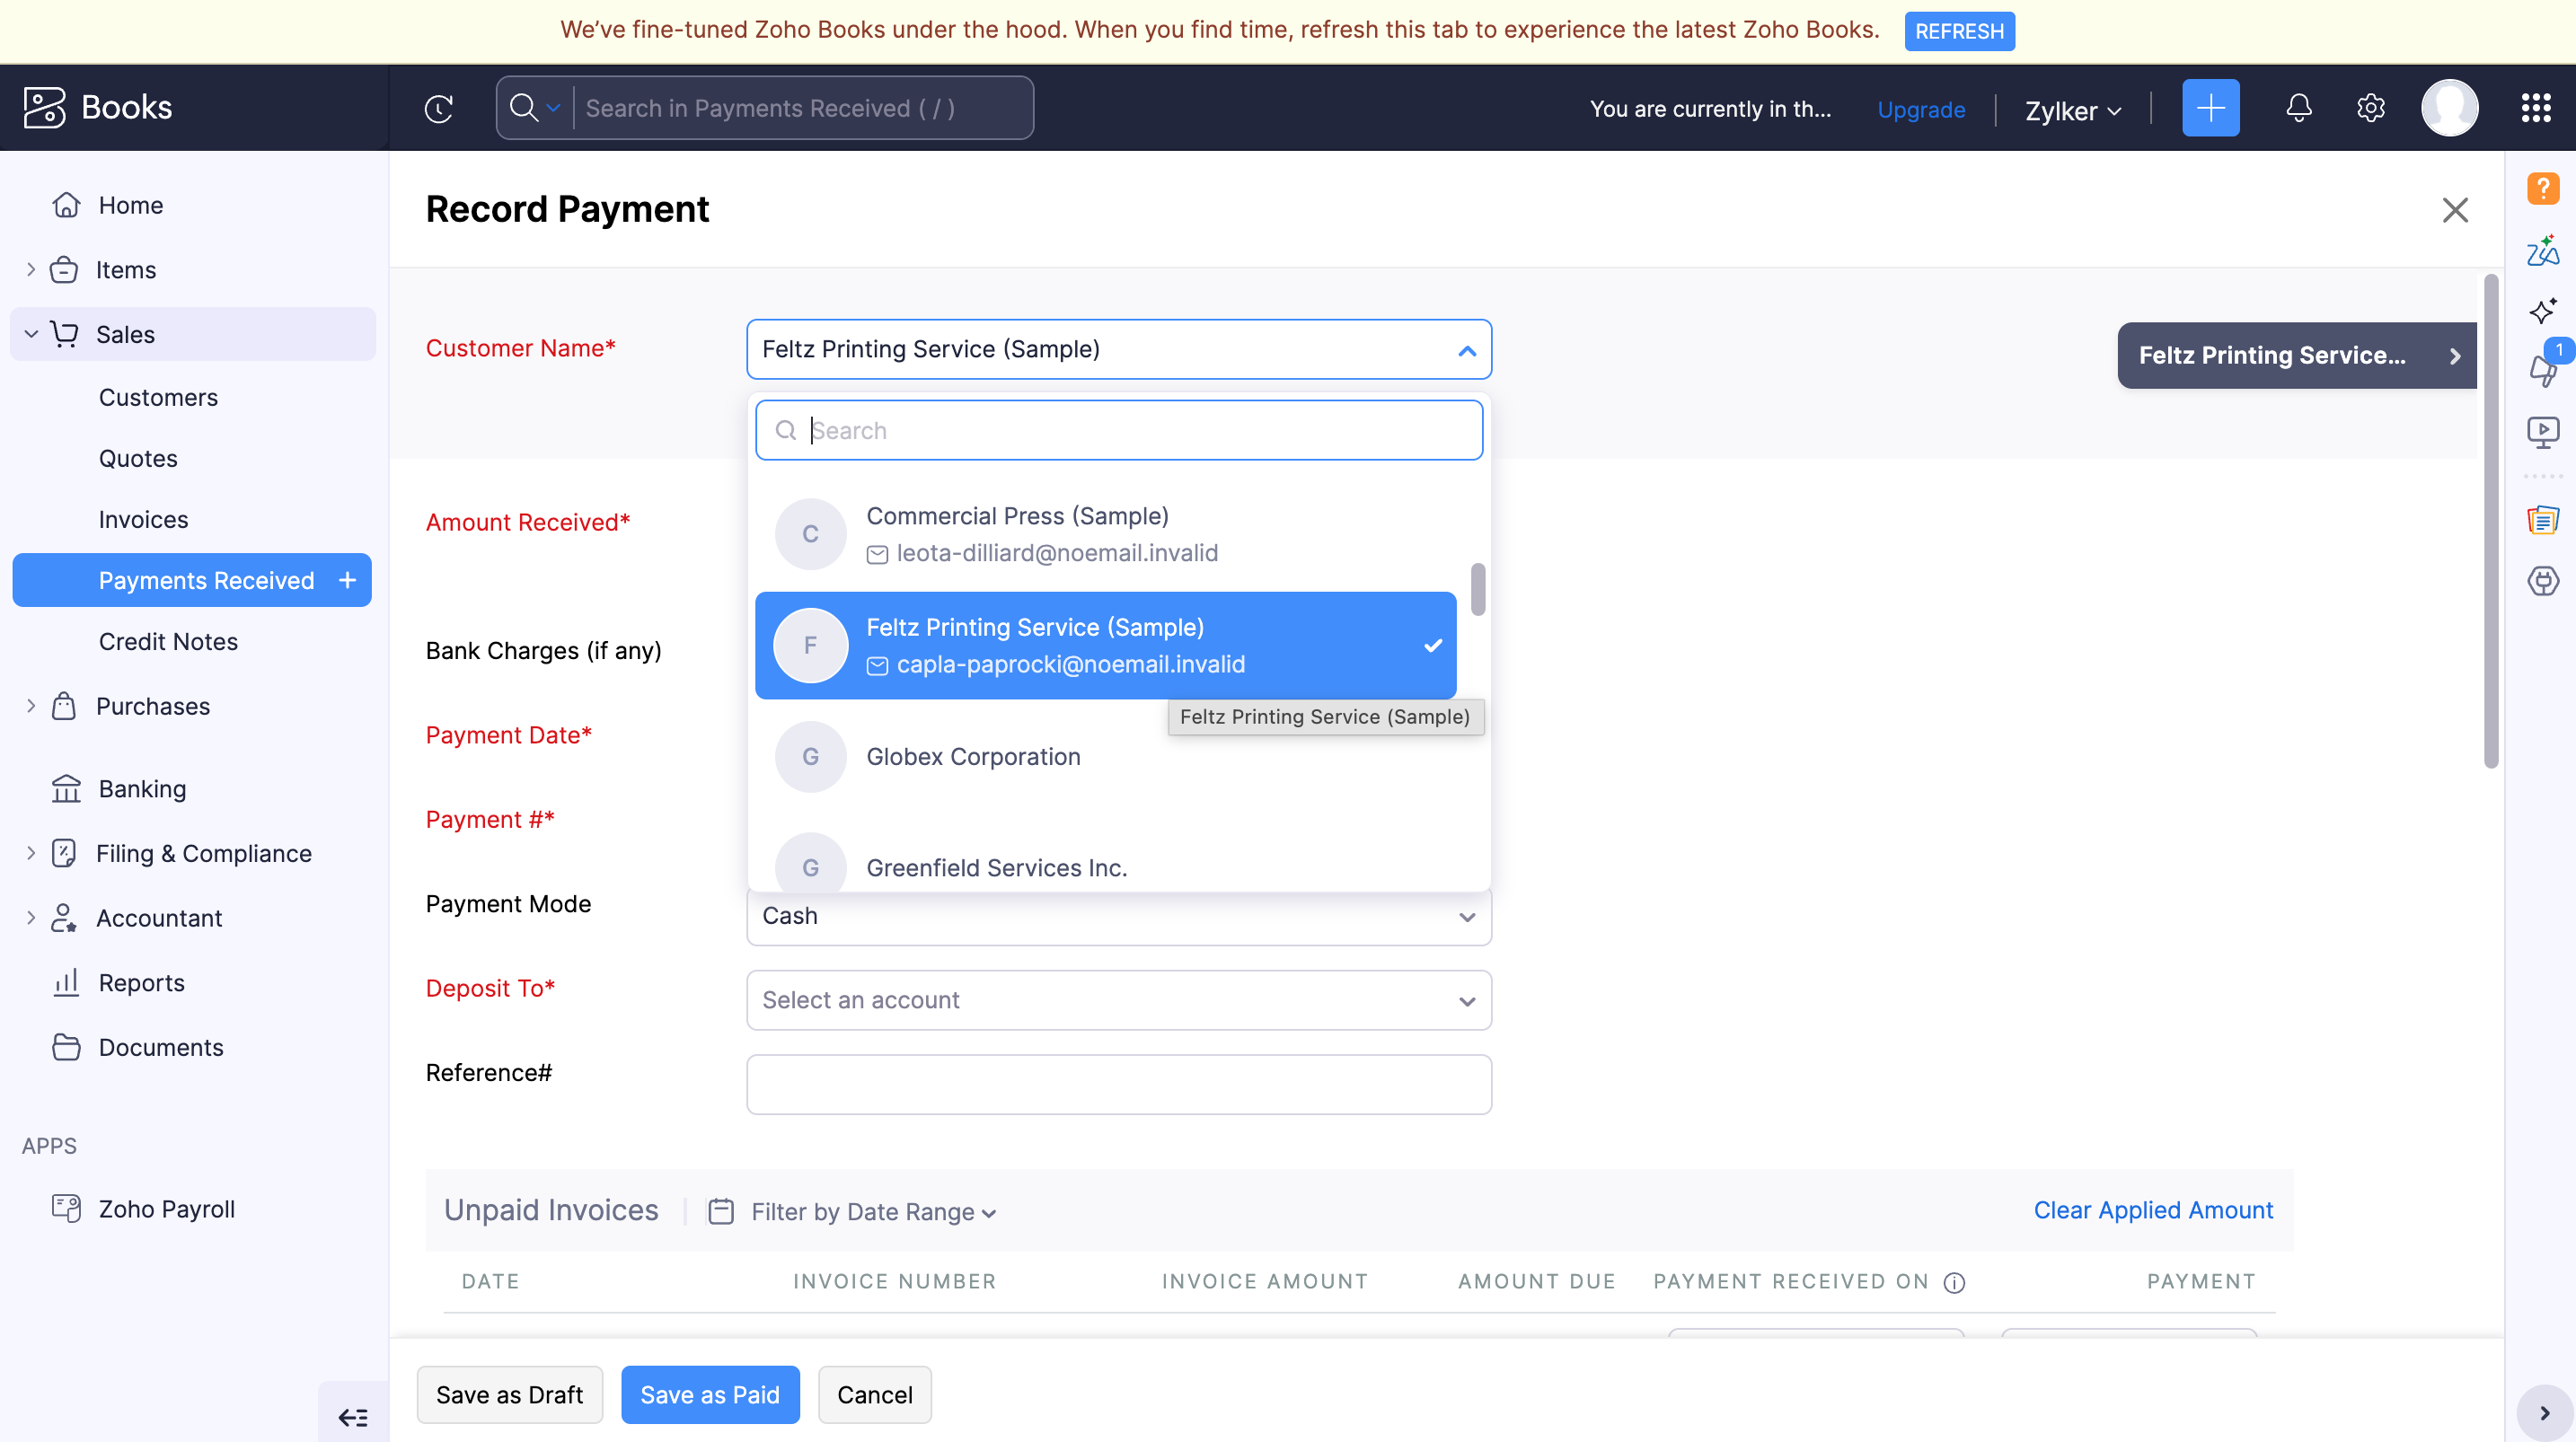Click Clear Applied Amount link

[2152, 1210]
